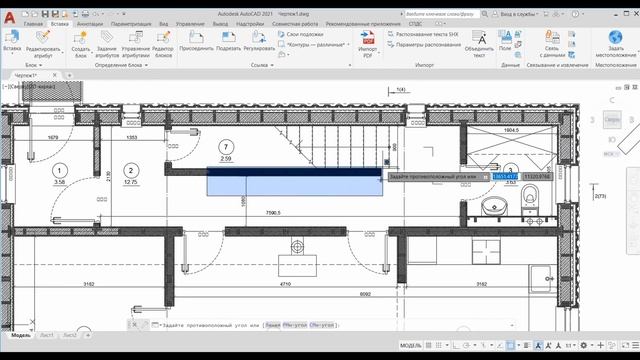Click the Save icon in quick access

(45, 14)
